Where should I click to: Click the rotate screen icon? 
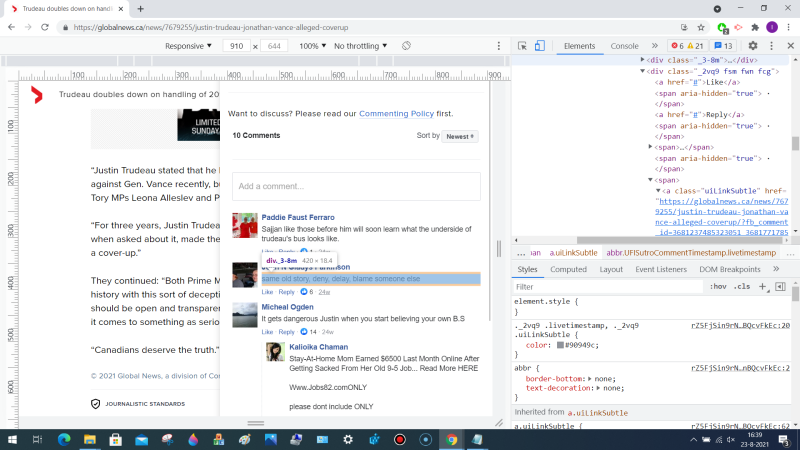[x=406, y=46]
